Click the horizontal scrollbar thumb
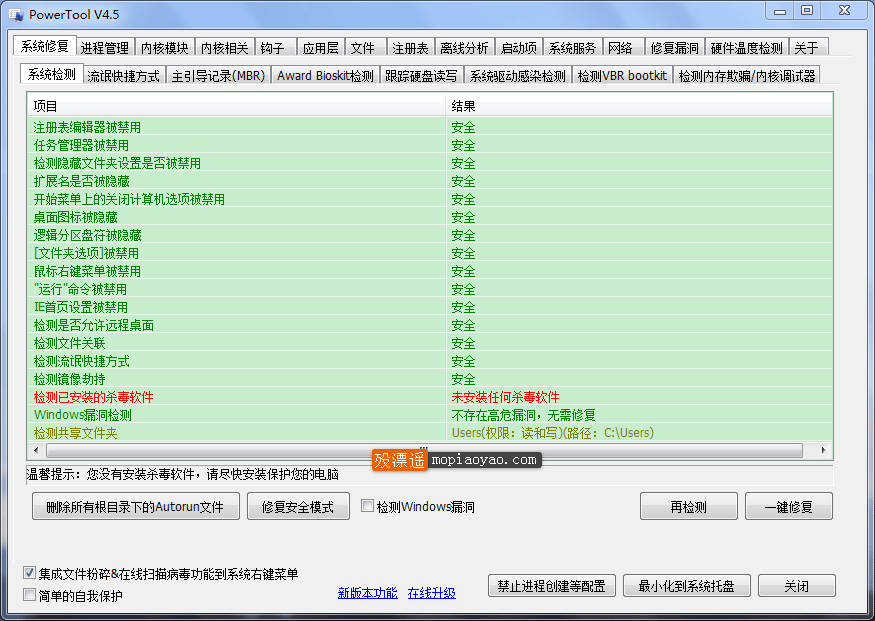875x621 pixels. (424, 450)
